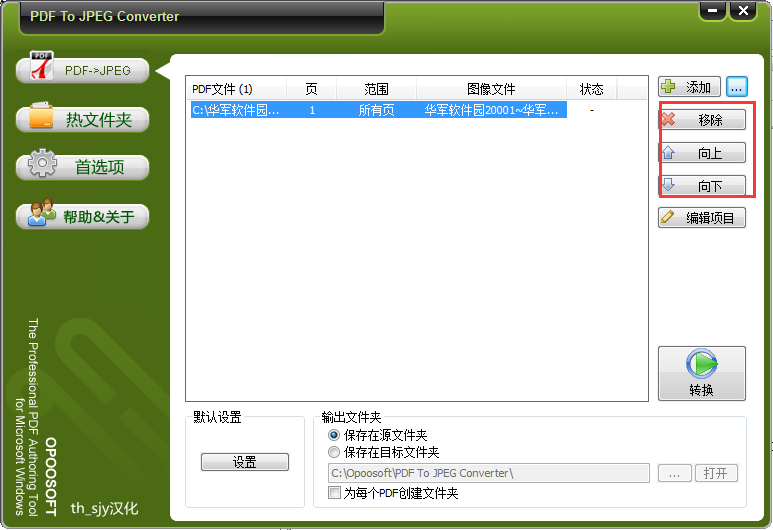Open the 帮助&关于 help and about tab
The width and height of the screenshot is (773, 530).
(82, 216)
